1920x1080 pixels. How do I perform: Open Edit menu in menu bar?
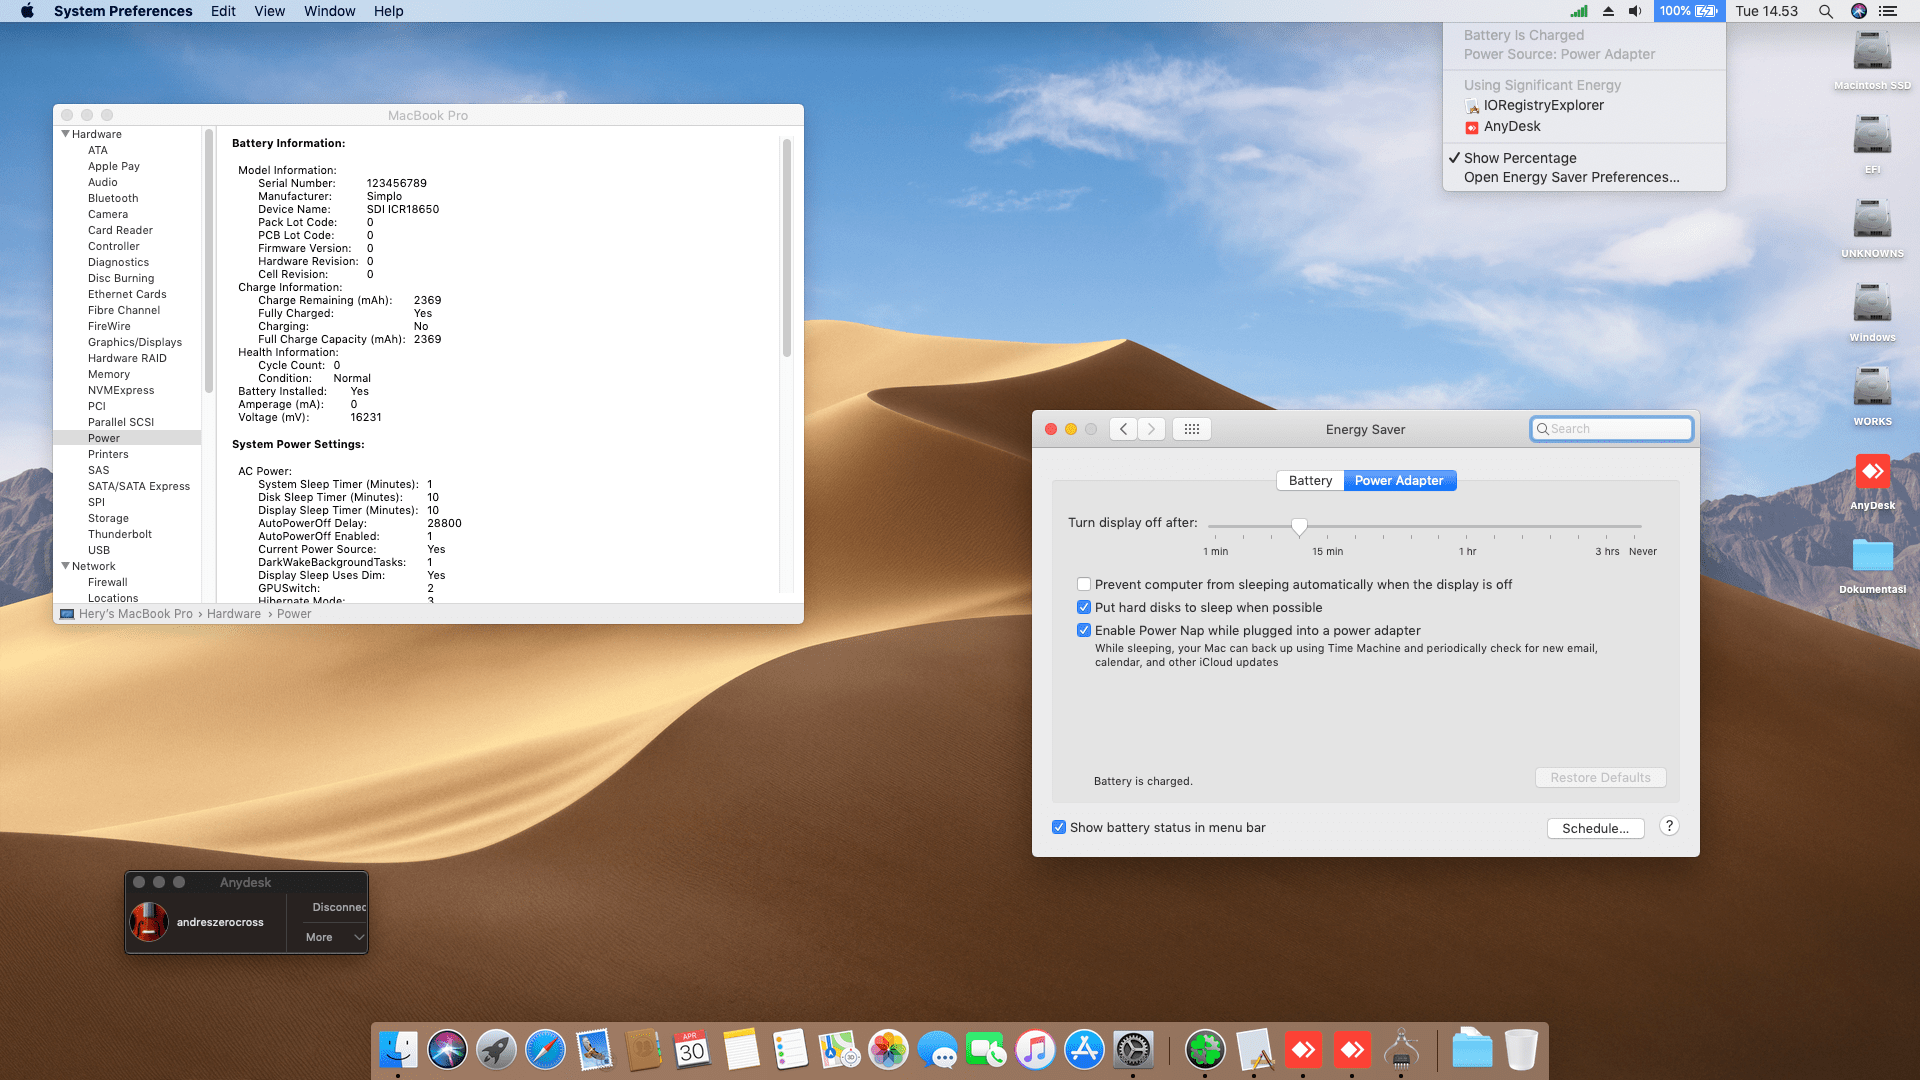[x=223, y=11]
